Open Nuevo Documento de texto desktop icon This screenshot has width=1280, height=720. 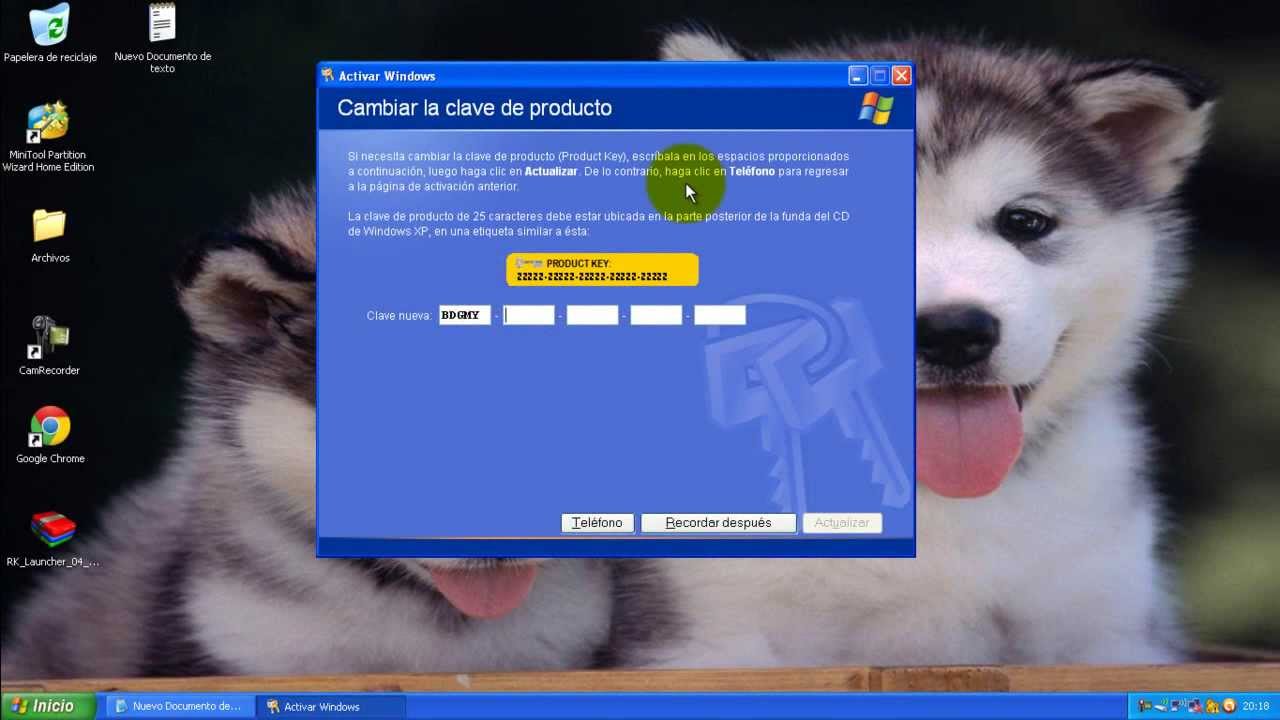(x=162, y=38)
